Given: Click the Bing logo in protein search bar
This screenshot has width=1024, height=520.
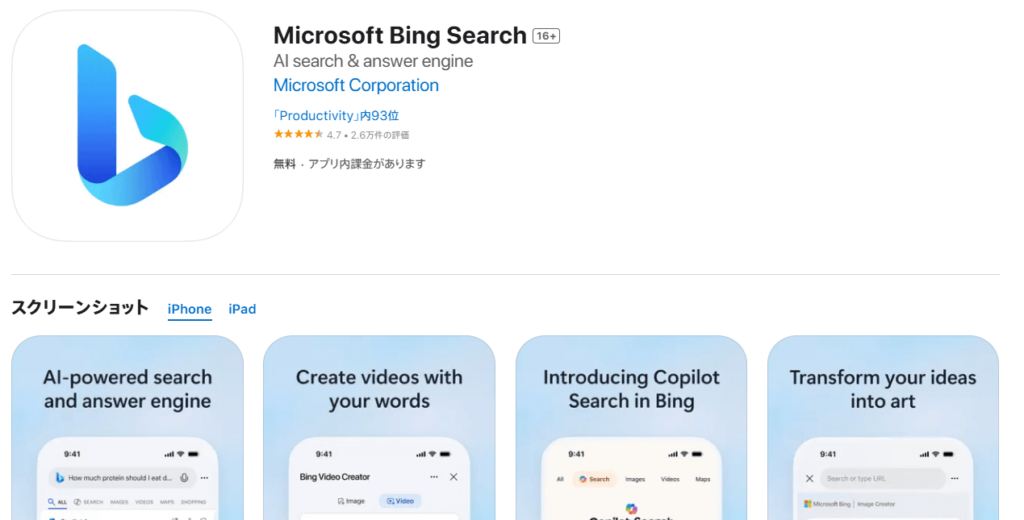Looking at the screenshot, I should coord(60,478).
